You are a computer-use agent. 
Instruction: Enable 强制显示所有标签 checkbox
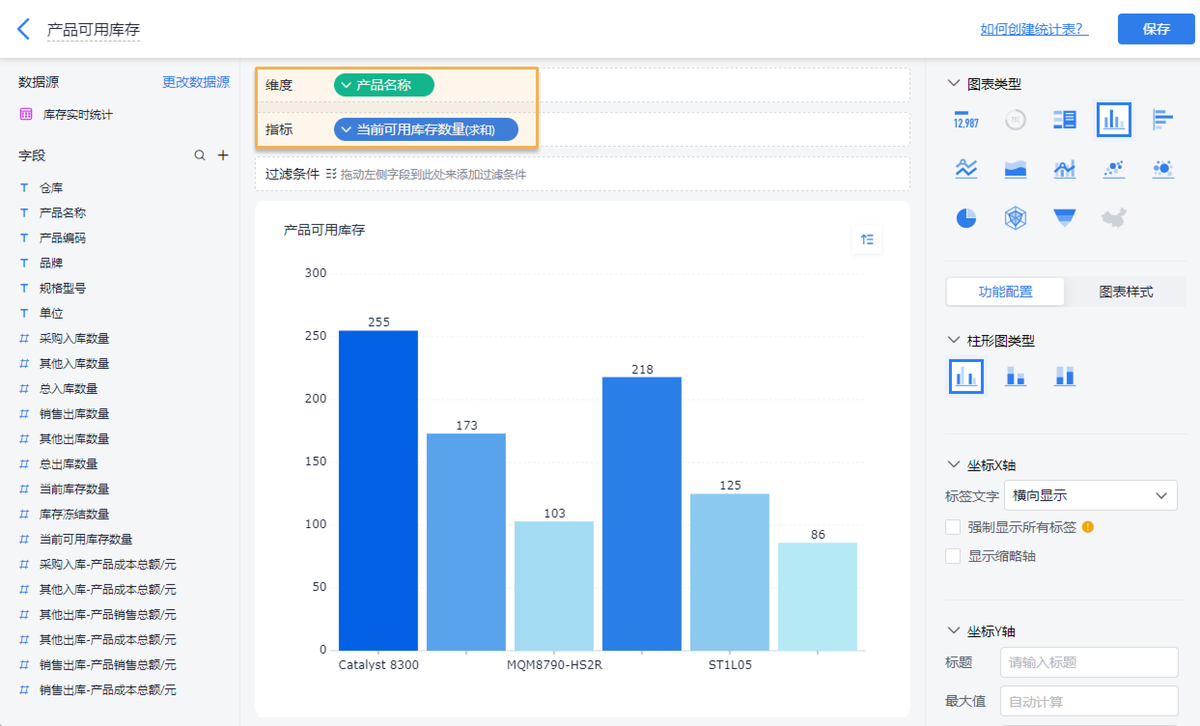(x=951, y=528)
